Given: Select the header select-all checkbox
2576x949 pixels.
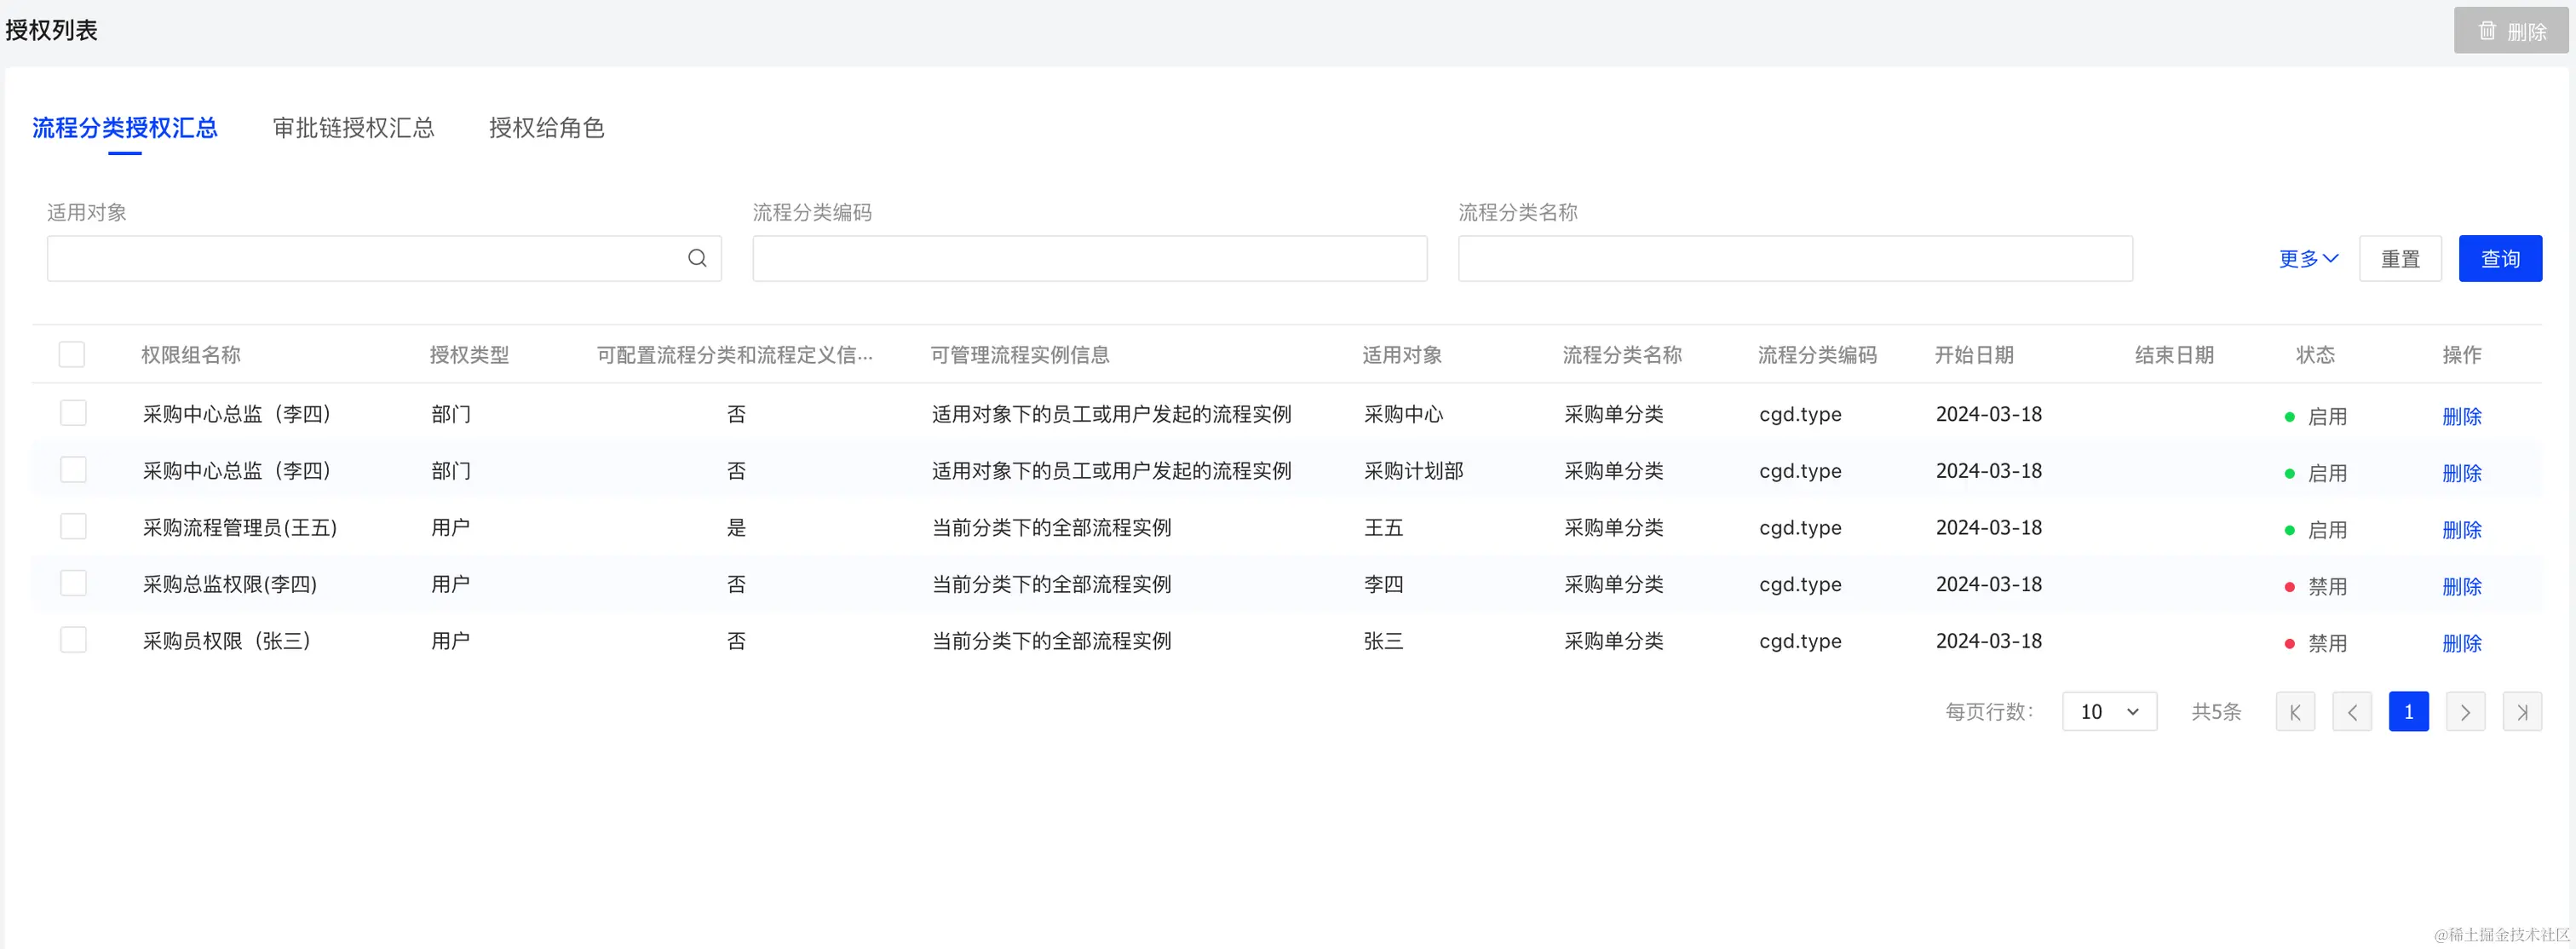Looking at the screenshot, I should click(x=72, y=355).
